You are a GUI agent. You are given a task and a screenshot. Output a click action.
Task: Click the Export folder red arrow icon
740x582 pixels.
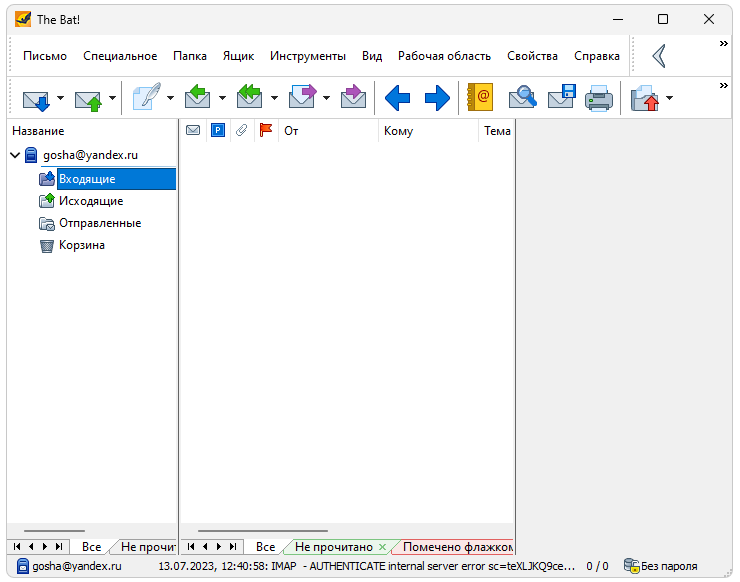pyautogui.click(x=645, y=98)
